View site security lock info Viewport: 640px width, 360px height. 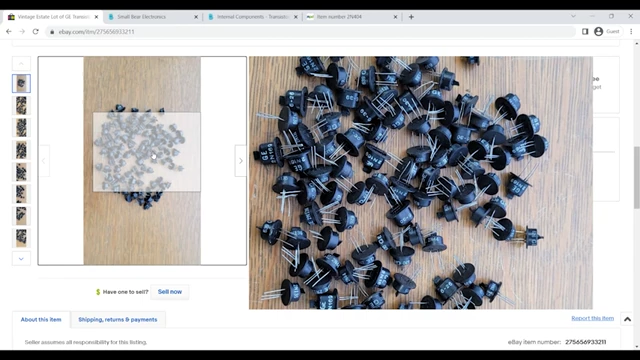tap(52, 32)
